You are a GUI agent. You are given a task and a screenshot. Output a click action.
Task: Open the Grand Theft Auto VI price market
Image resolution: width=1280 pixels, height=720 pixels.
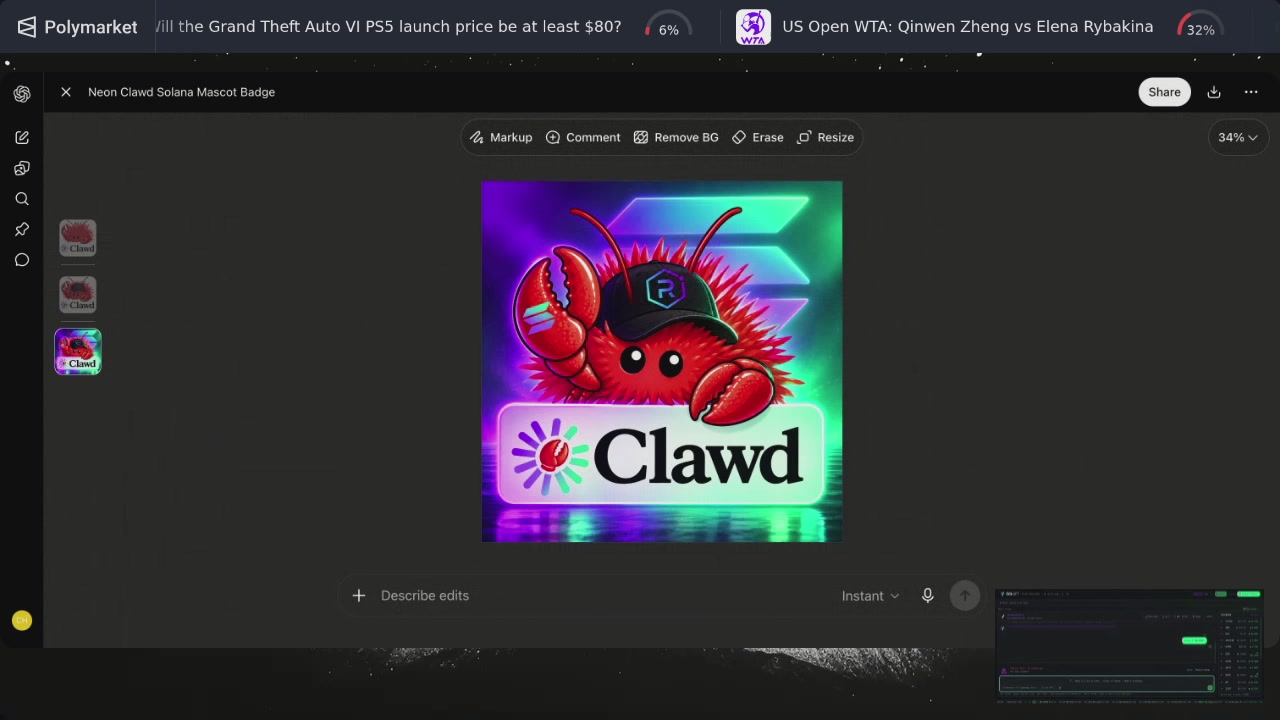click(388, 27)
